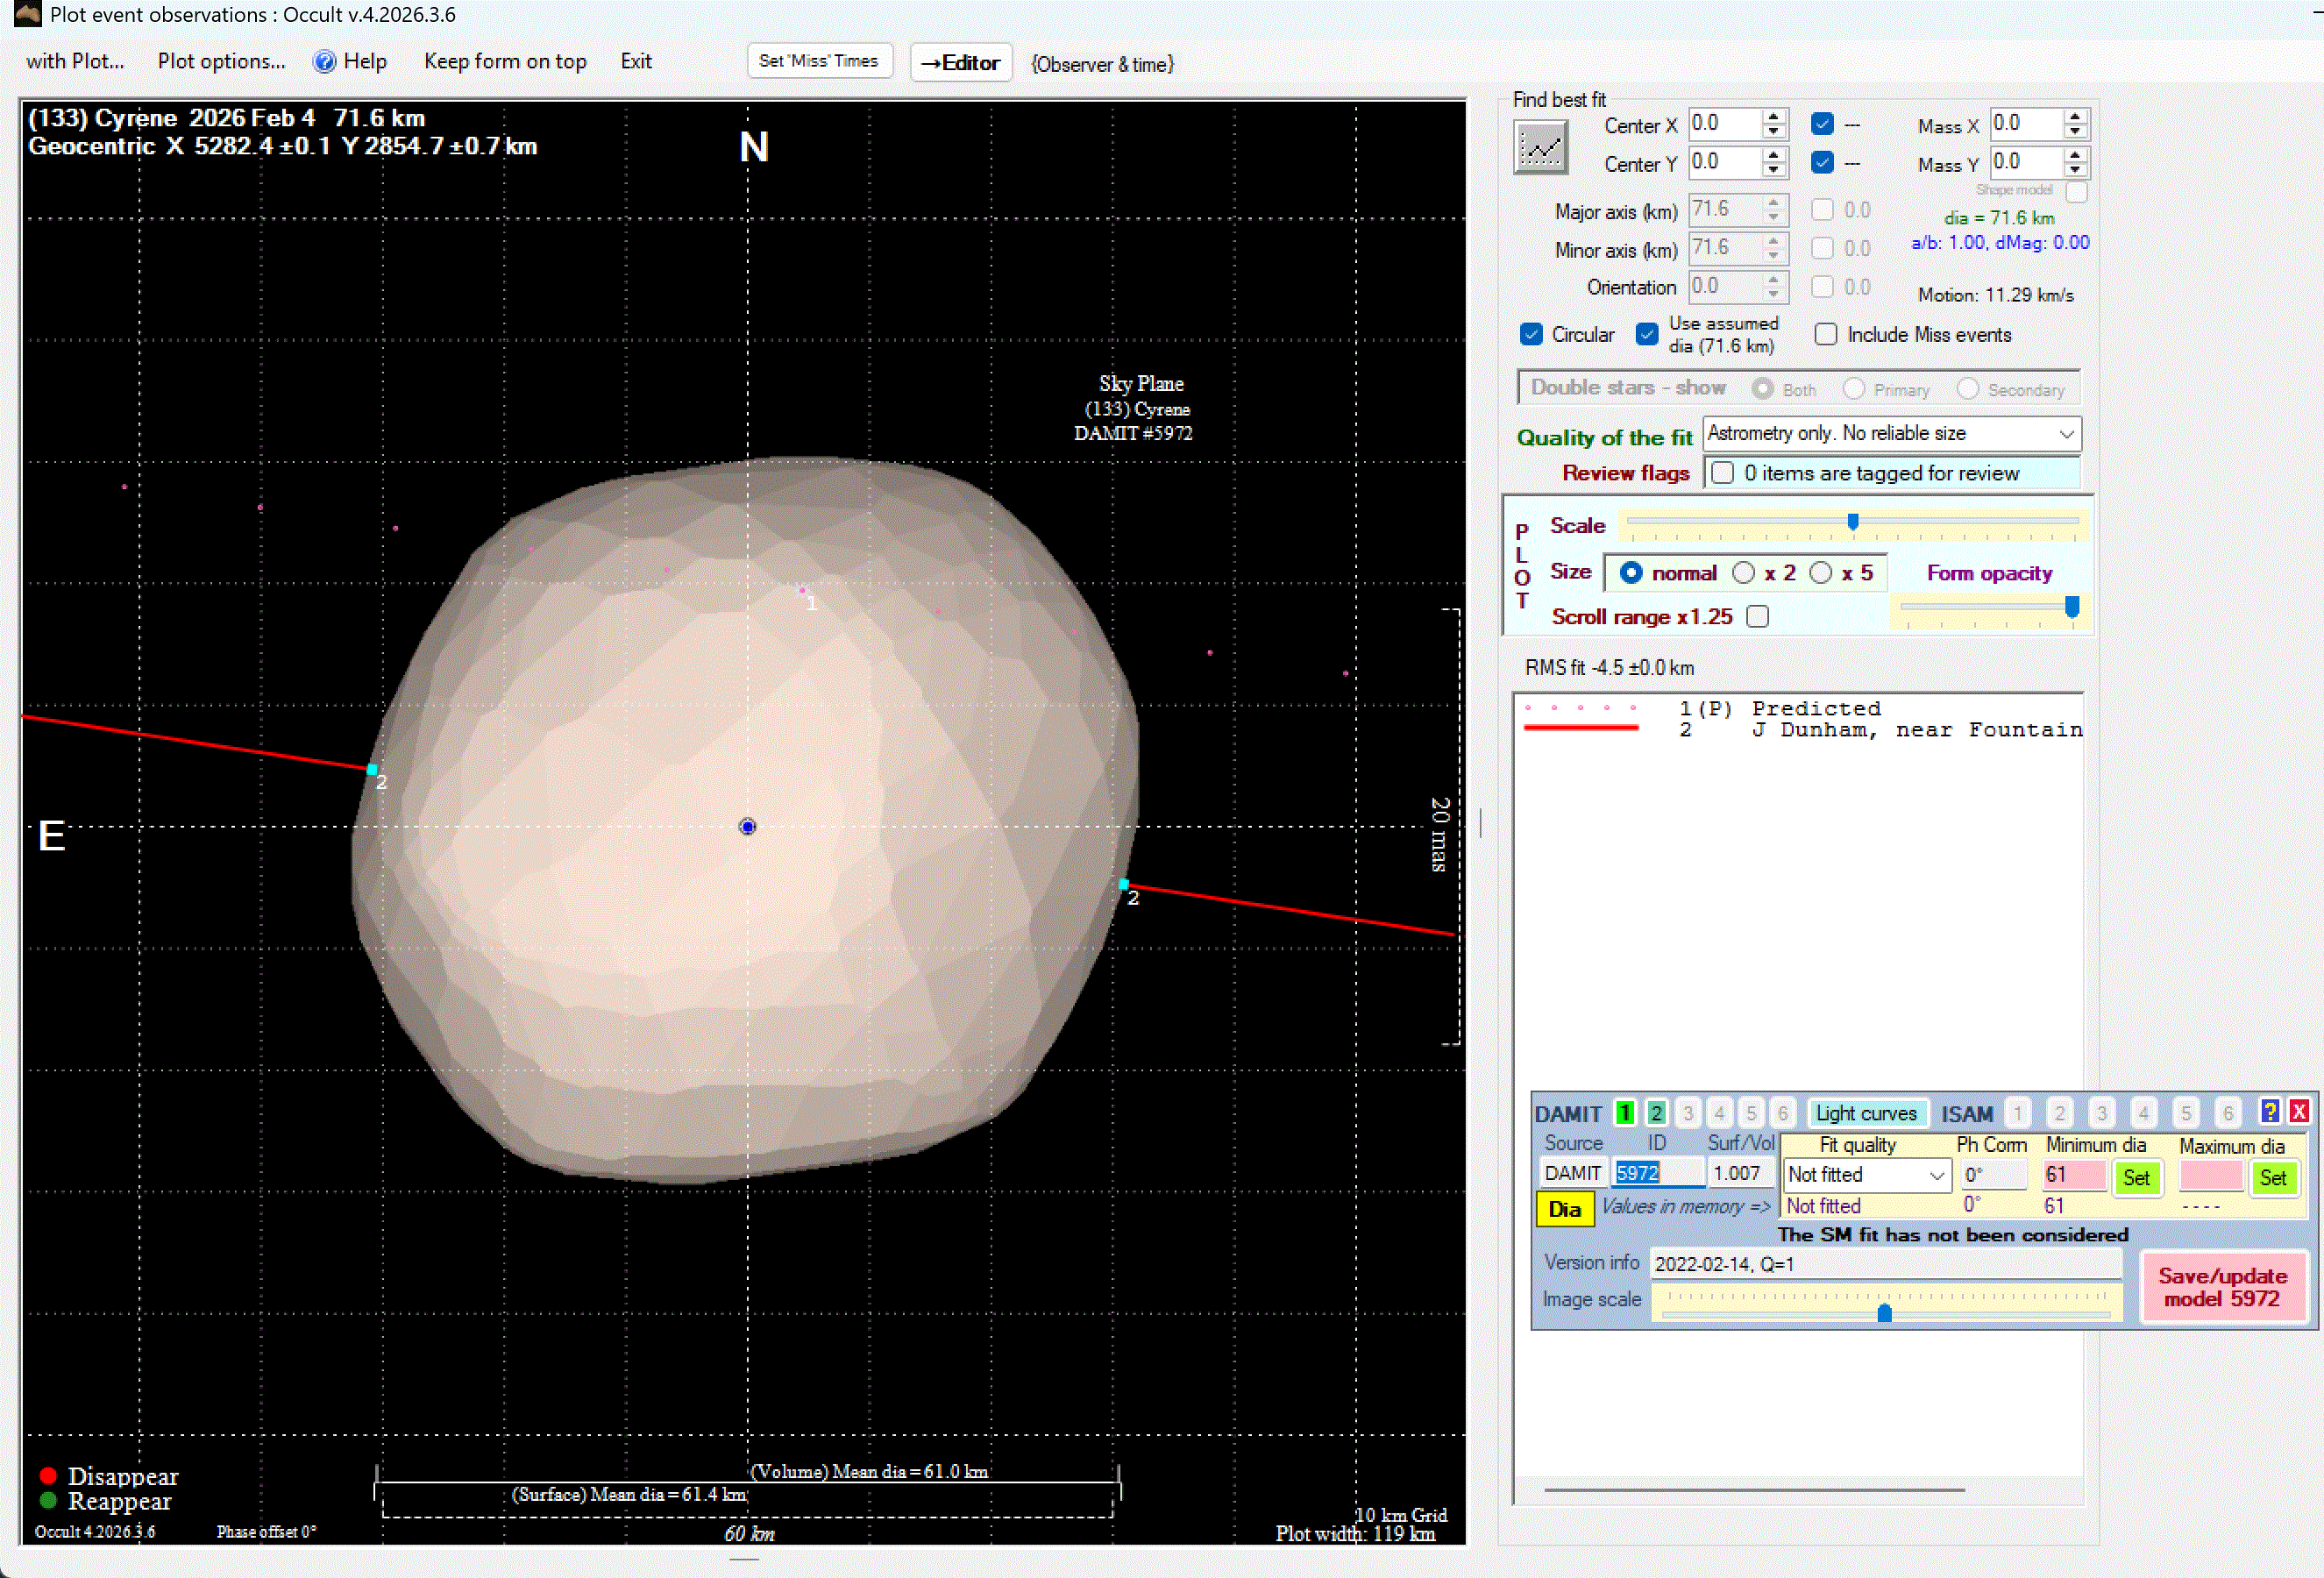The width and height of the screenshot is (2324, 1578).
Task: Click the Find best fit graph icon
Action: tap(1539, 149)
